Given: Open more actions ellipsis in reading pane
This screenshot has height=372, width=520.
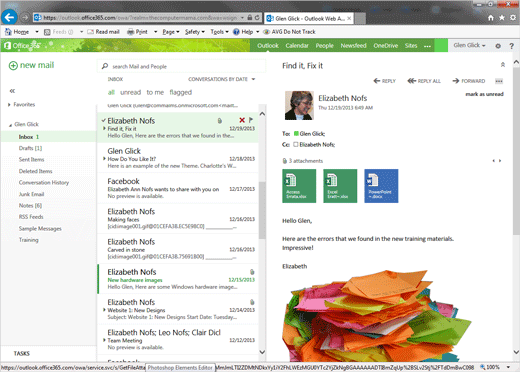Looking at the screenshot, I should pyautogui.click(x=499, y=81).
